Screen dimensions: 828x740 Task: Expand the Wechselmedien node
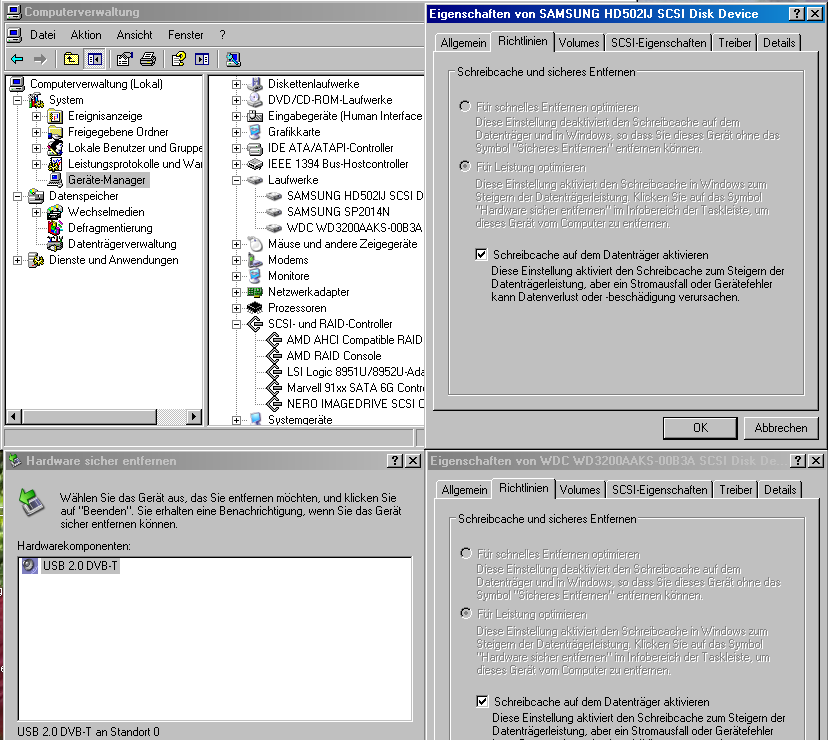point(36,212)
